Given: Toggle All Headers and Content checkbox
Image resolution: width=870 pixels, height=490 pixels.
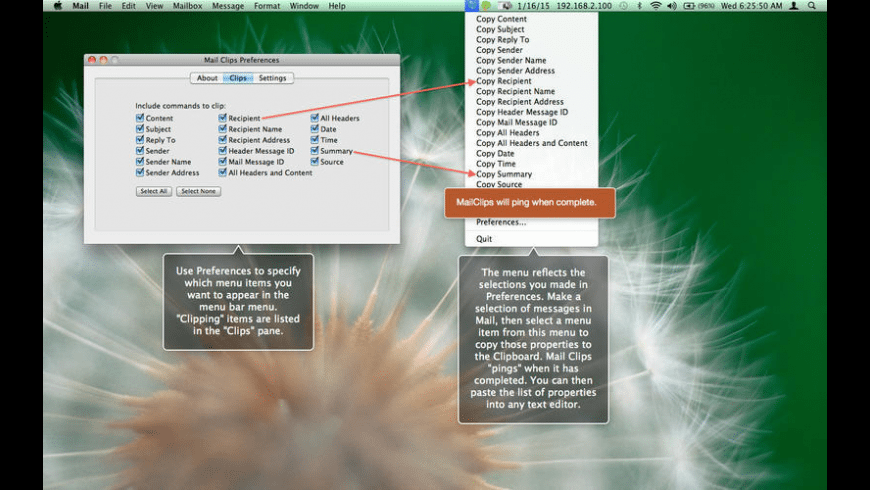Looking at the screenshot, I should (222, 172).
